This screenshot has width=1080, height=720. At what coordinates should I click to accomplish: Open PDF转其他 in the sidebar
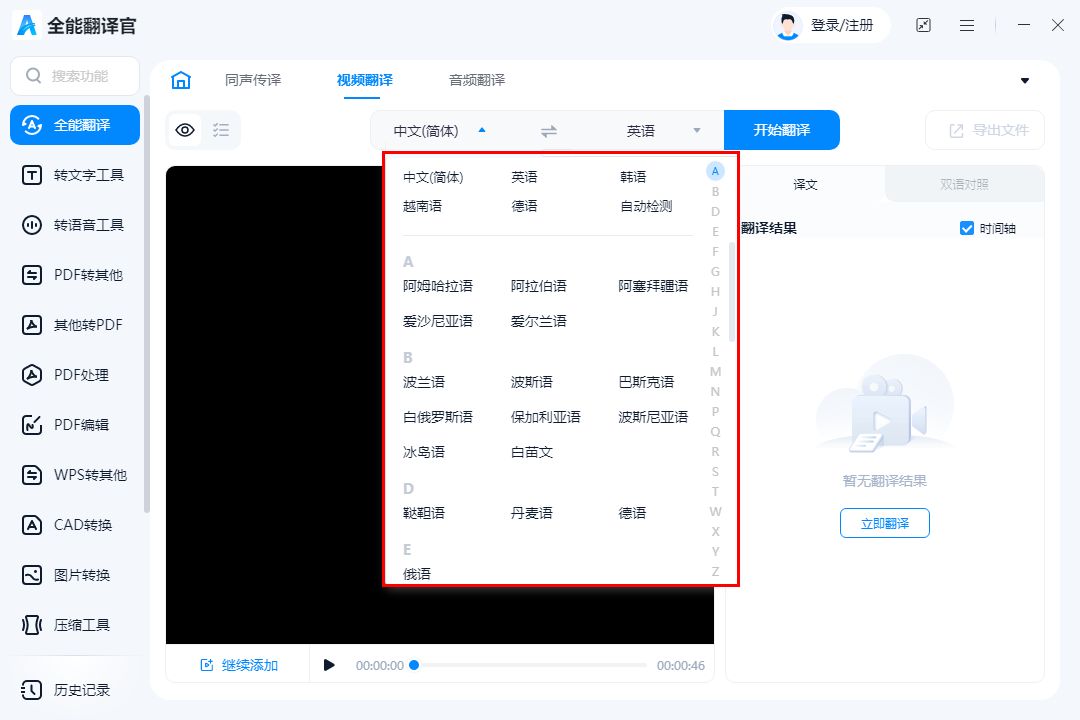[75, 275]
